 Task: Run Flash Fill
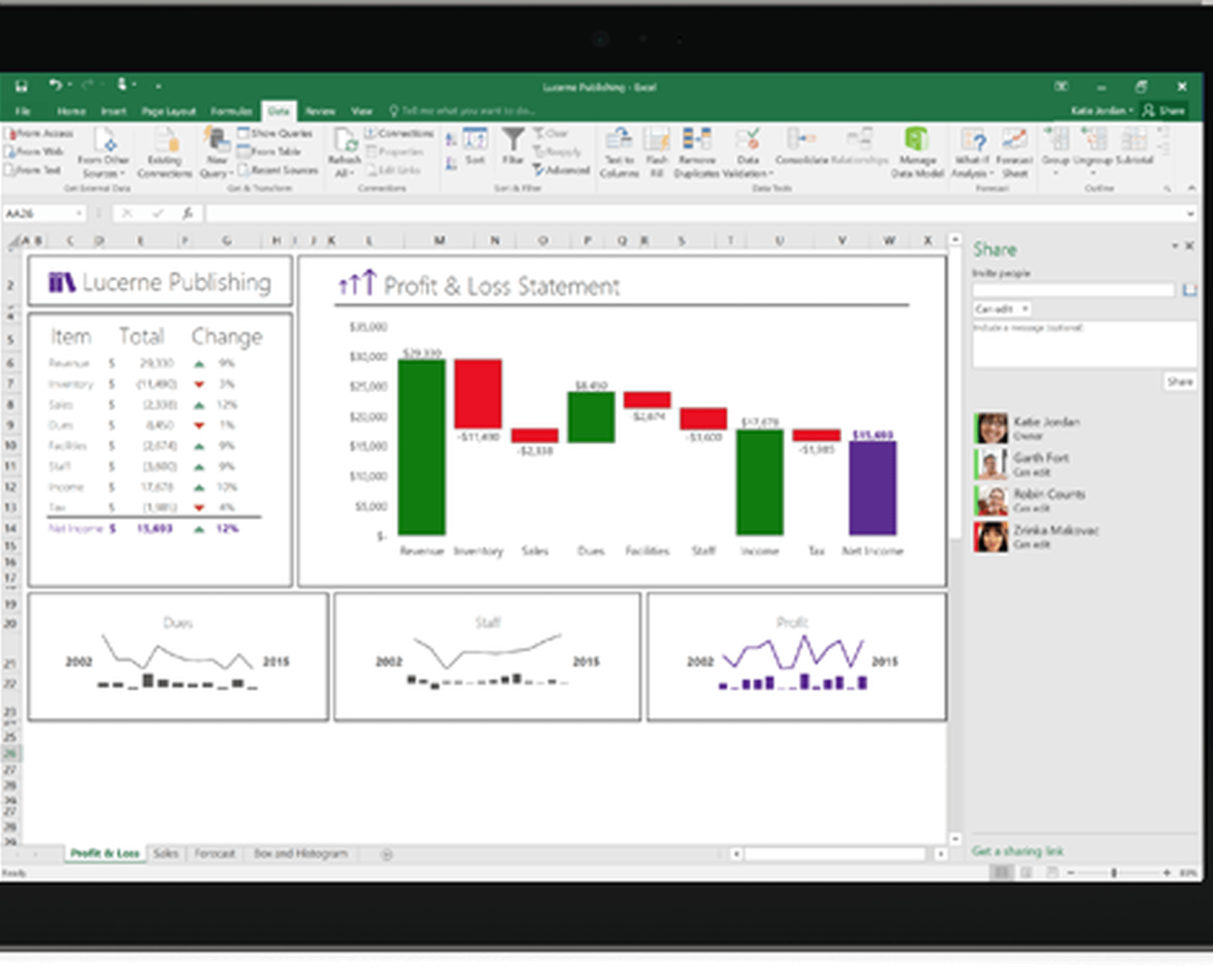(657, 152)
